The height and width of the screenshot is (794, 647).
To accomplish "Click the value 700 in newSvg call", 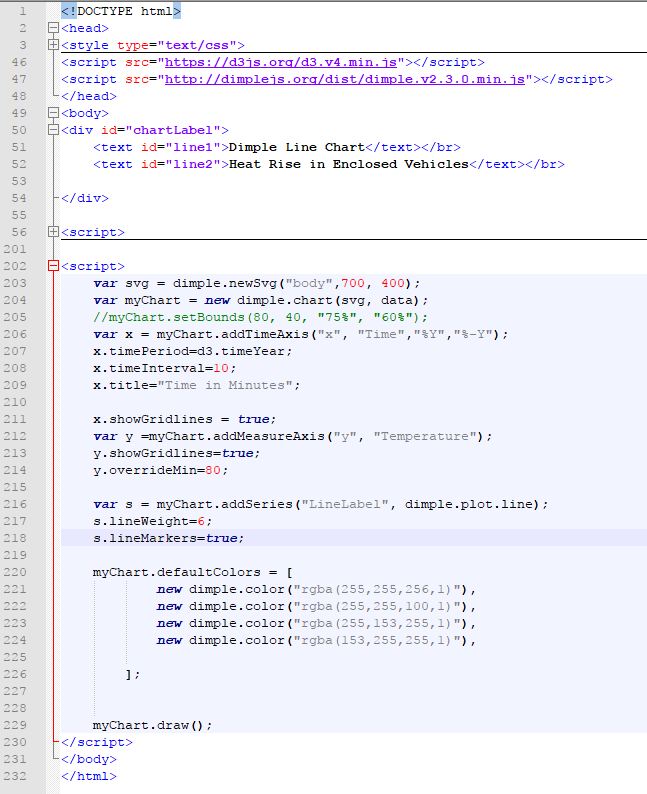I will tap(353, 283).
